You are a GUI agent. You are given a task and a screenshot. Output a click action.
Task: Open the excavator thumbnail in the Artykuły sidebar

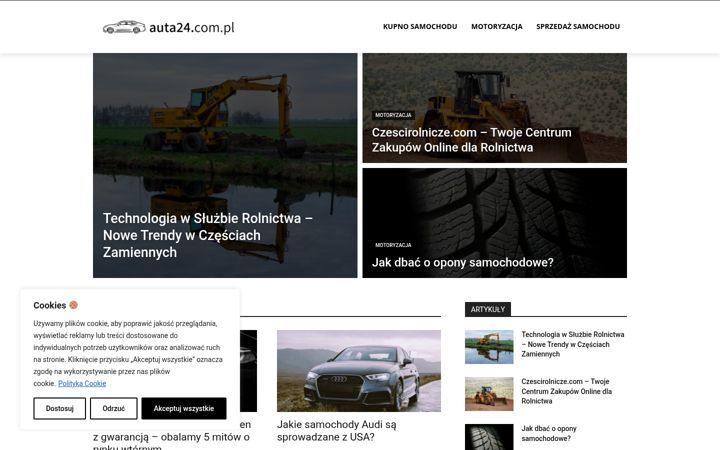pos(489,347)
